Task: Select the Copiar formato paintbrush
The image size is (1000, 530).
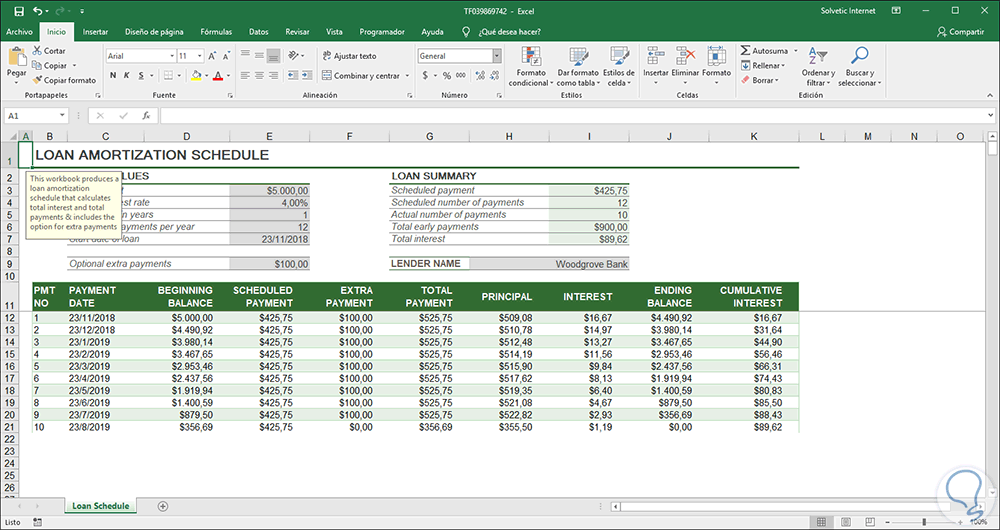Action: [37, 80]
